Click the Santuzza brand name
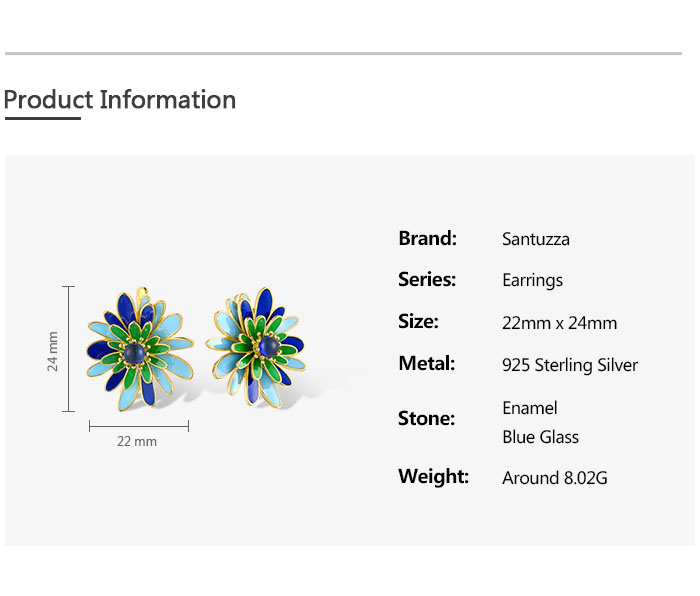700x596 pixels. click(536, 239)
